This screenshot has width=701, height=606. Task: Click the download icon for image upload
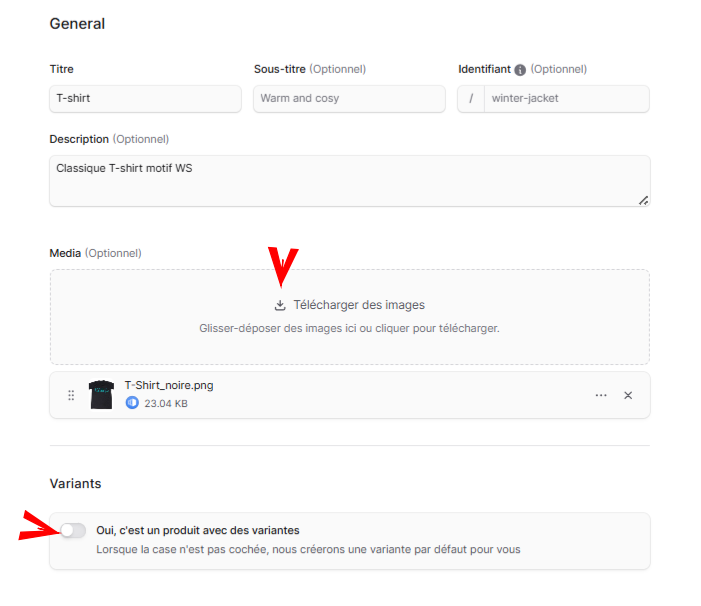[x=280, y=305]
